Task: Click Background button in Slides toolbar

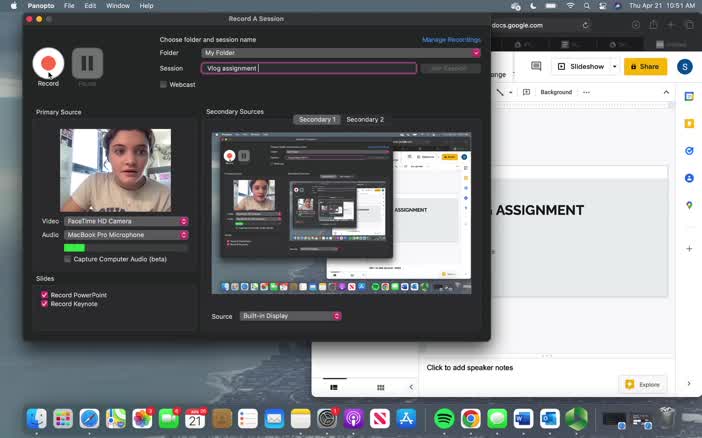Action: [x=556, y=92]
